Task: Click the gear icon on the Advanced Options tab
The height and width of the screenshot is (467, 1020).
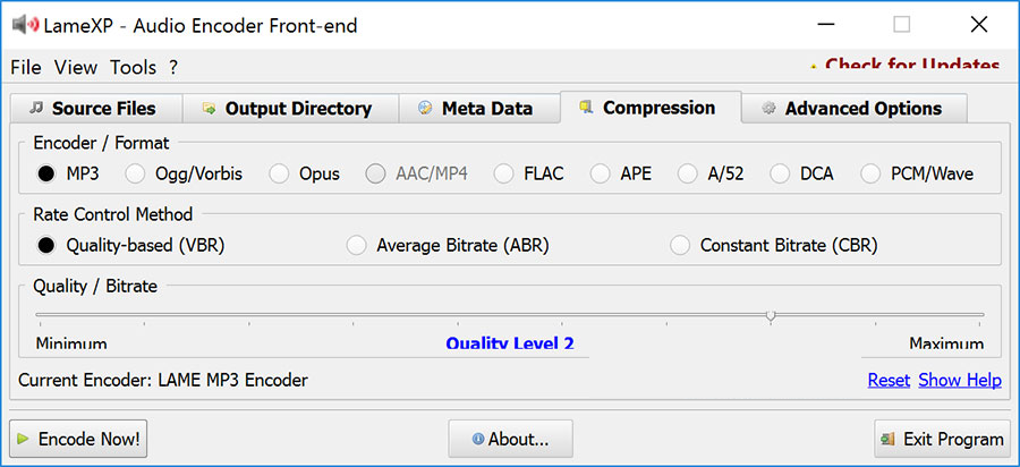Action: [x=769, y=108]
